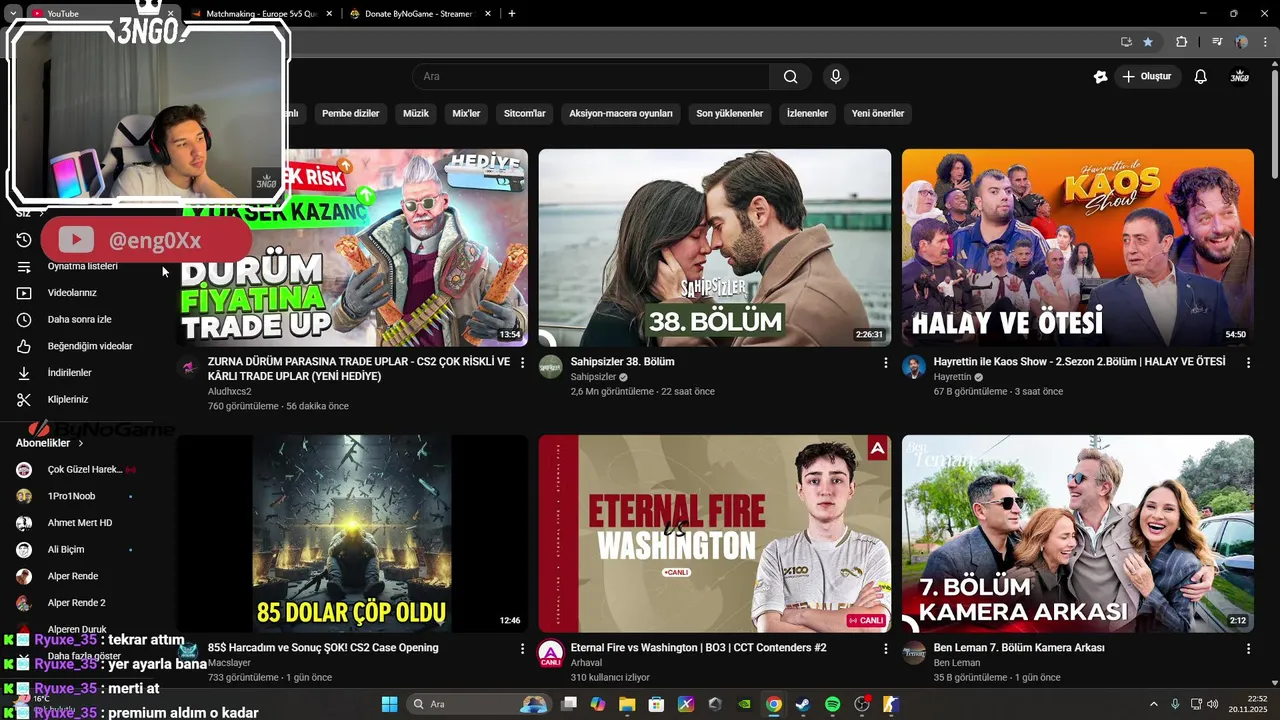The image size is (1280, 720).
Task: Bookmark the page with the star icon
Action: pos(1148,42)
